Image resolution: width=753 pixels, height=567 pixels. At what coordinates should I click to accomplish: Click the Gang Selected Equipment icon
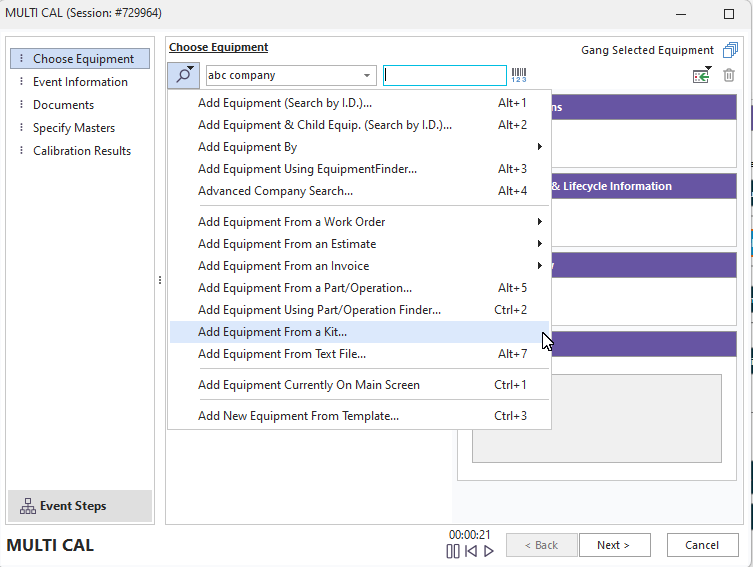pyautogui.click(x=730, y=50)
